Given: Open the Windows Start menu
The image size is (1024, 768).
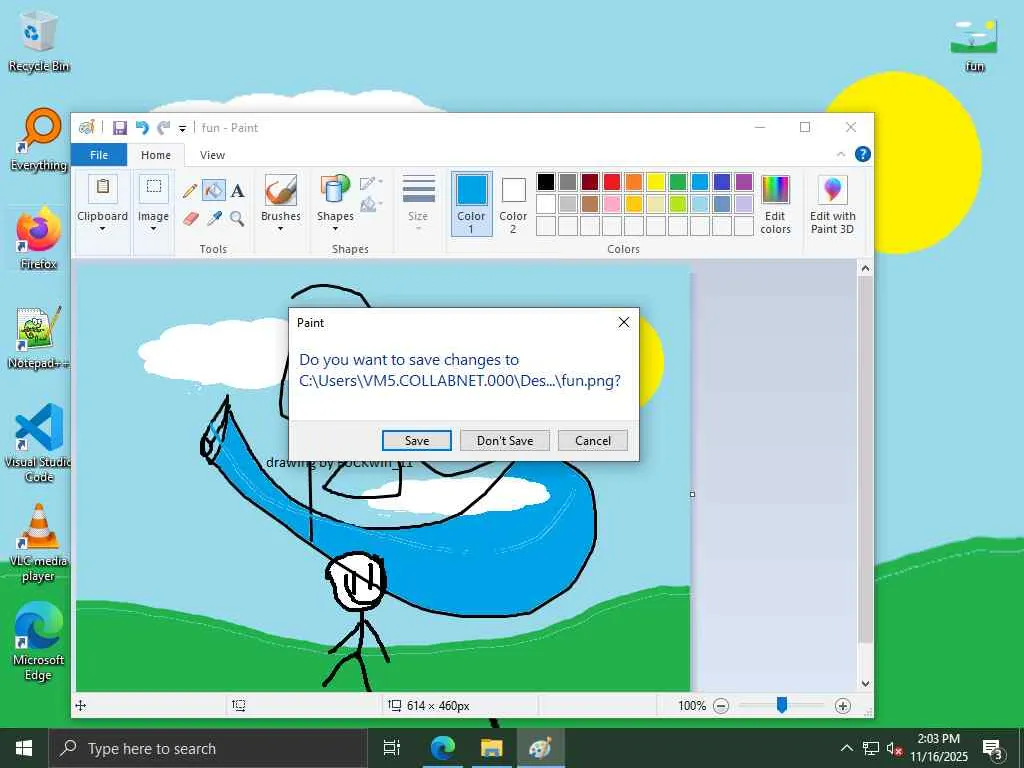Looking at the screenshot, I should [24, 748].
